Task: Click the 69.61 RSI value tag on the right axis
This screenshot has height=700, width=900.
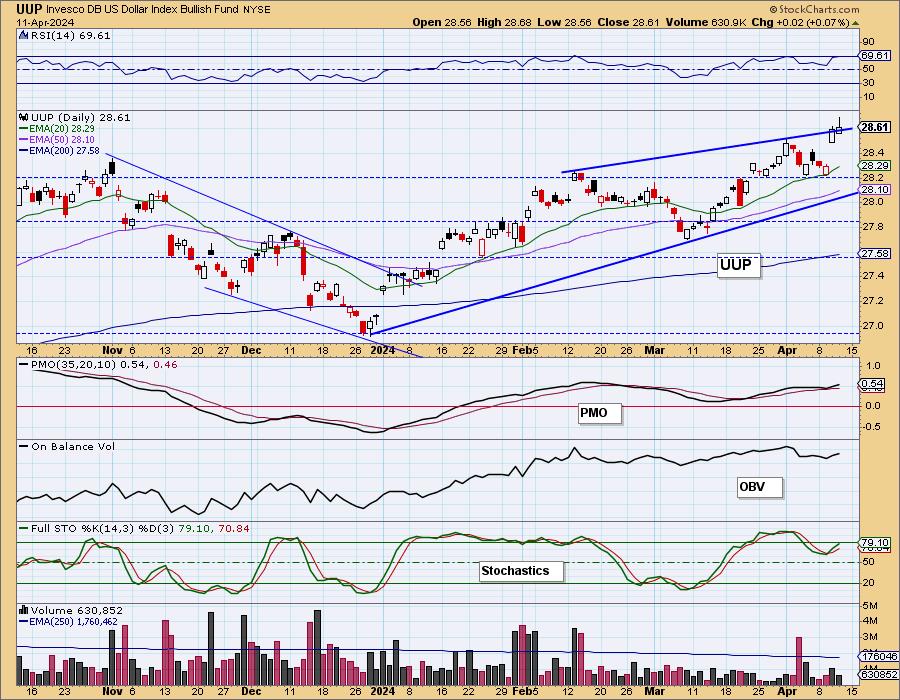Action: pos(875,56)
